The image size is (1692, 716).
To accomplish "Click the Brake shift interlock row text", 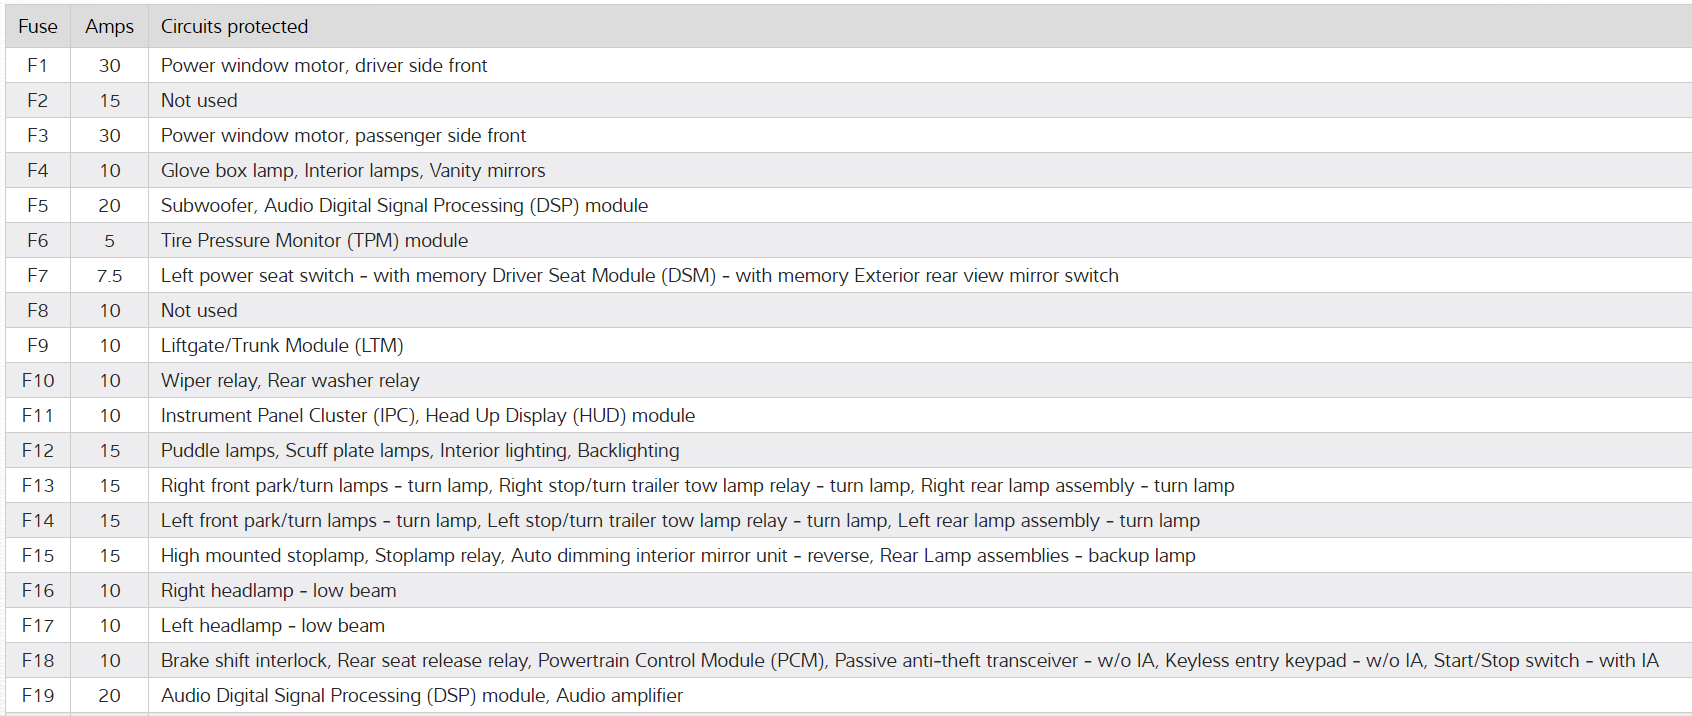I will 909,661.
